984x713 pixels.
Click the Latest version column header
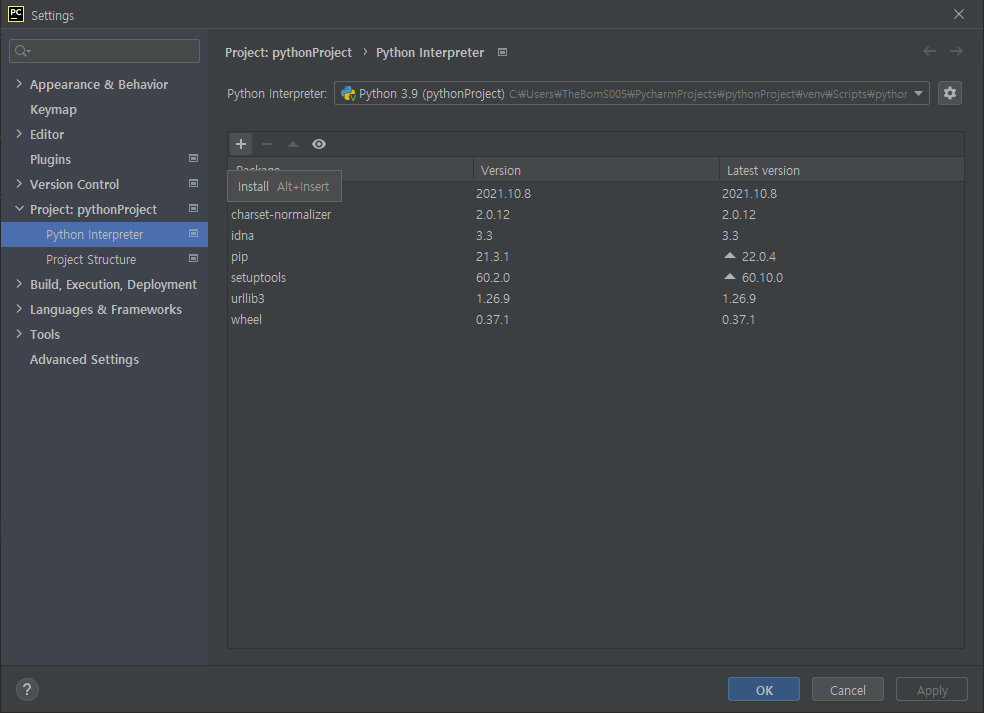click(x=842, y=170)
